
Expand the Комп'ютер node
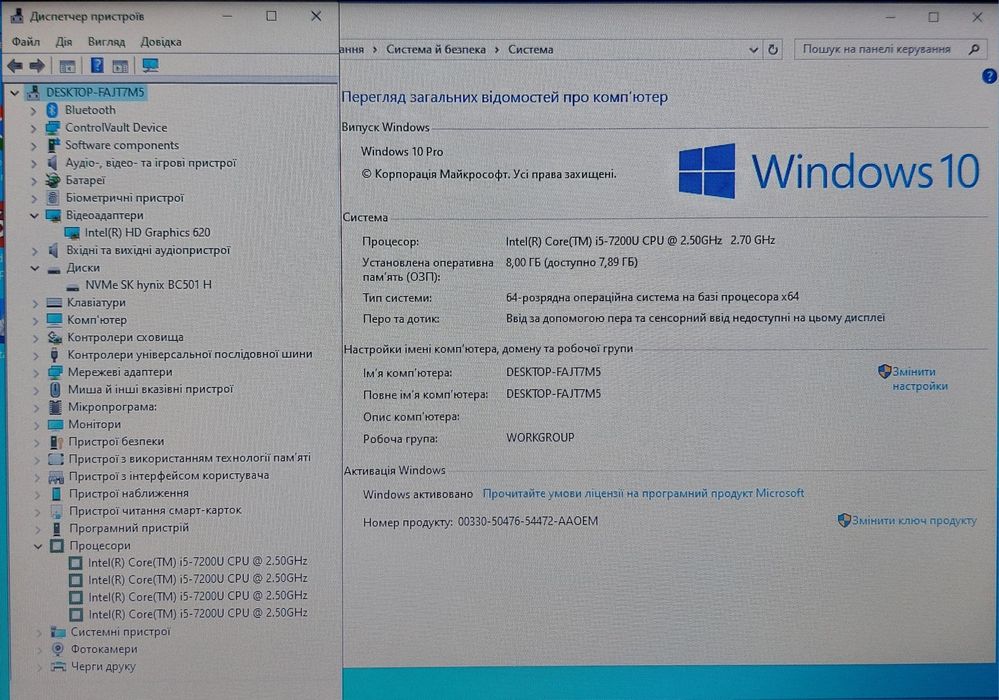(36, 320)
